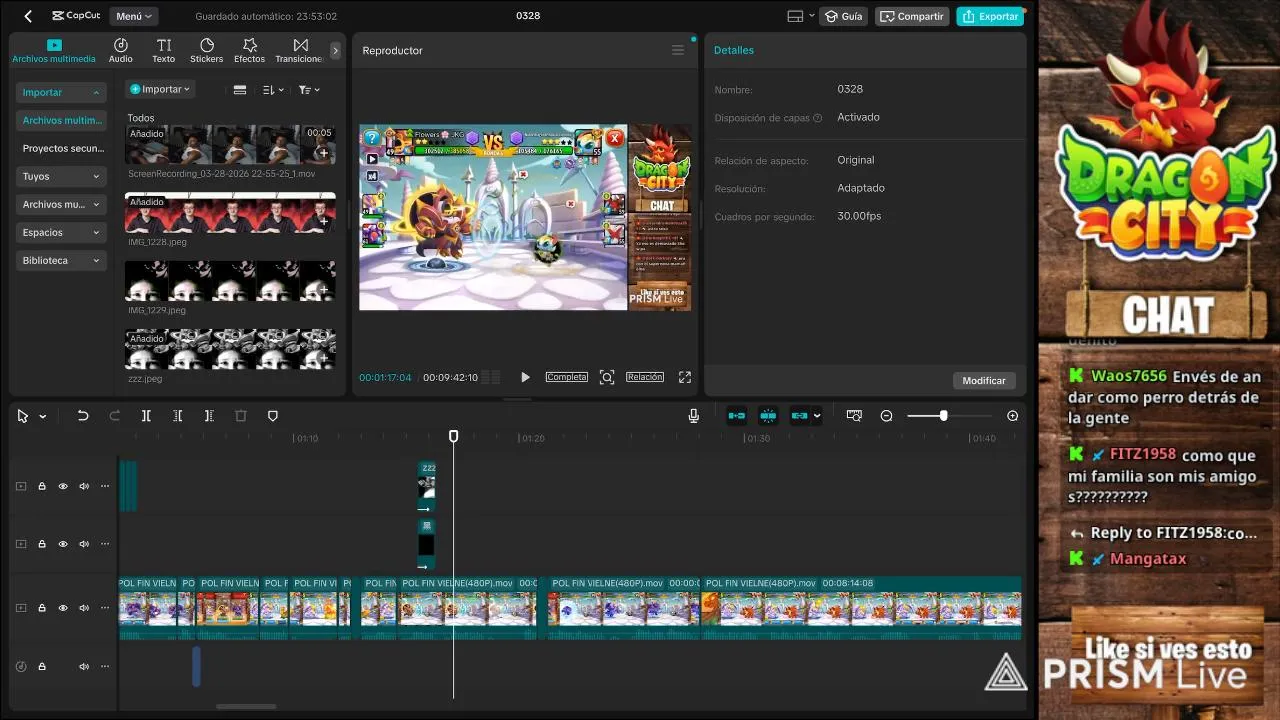The width and height of the screenshot is (1280, 720).
Task: Expand the Espacios section
Action: tap(61, 232)
